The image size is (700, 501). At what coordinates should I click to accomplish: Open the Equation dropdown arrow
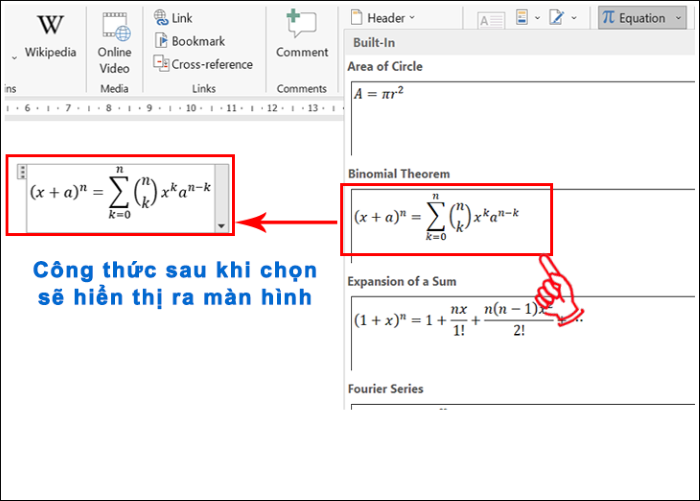(x=679, y=18)
